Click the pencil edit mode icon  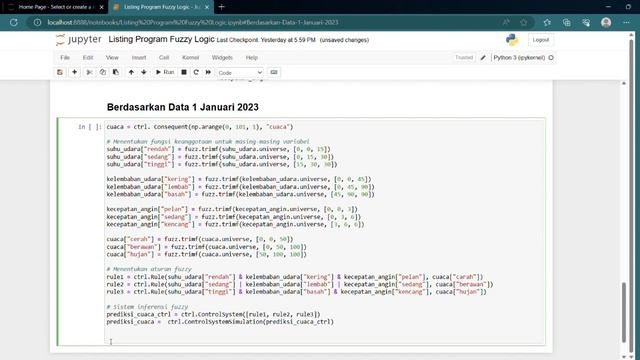click(483, 58)
